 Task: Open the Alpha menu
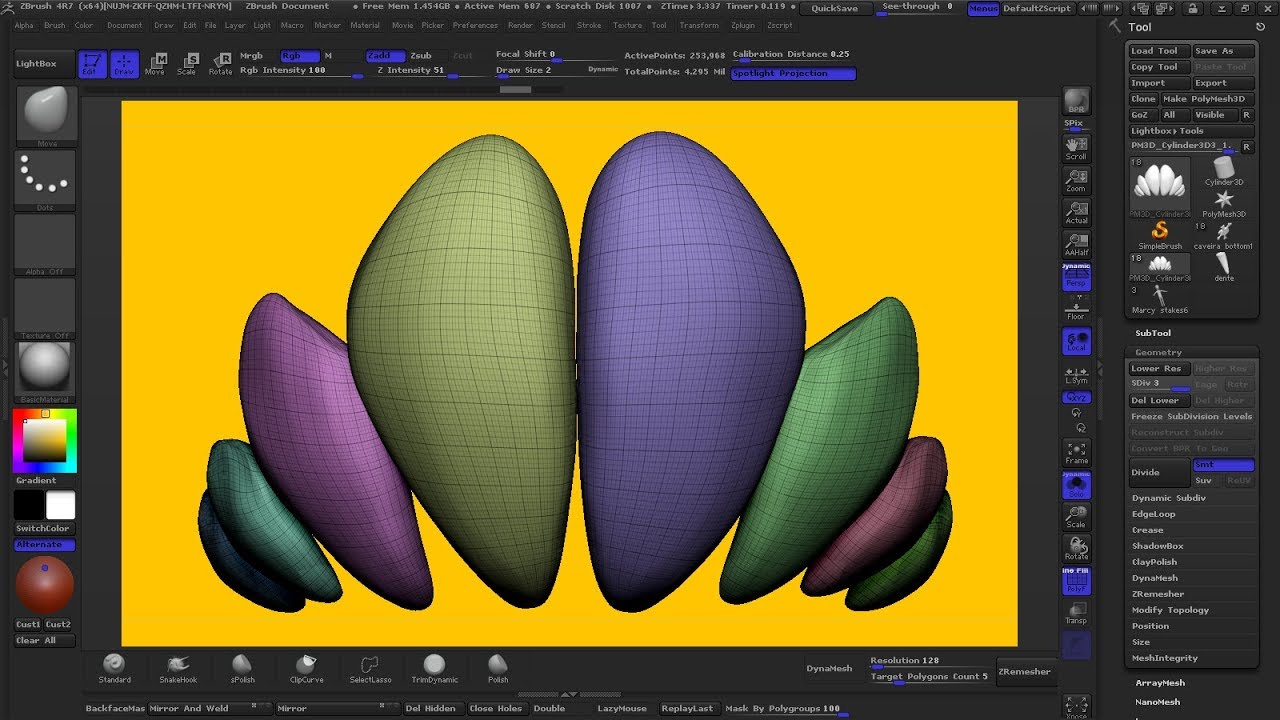point(23,25)
